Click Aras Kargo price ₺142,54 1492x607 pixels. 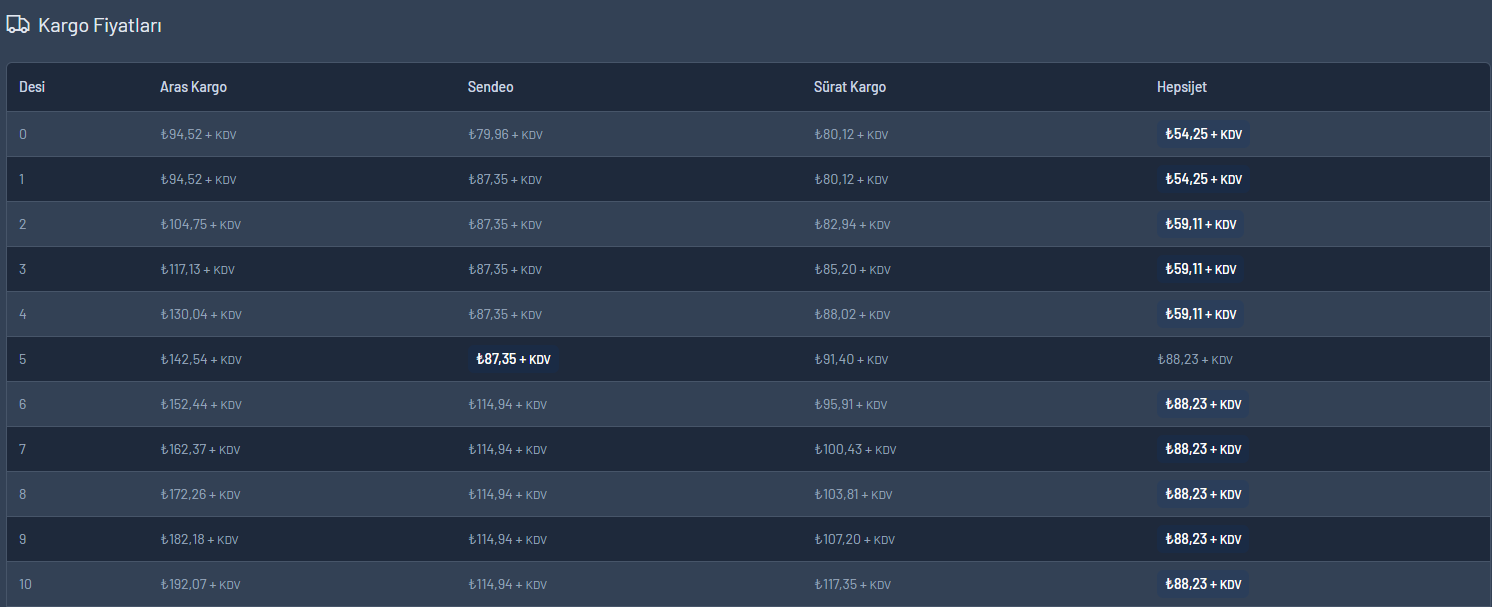pos(201,359)
